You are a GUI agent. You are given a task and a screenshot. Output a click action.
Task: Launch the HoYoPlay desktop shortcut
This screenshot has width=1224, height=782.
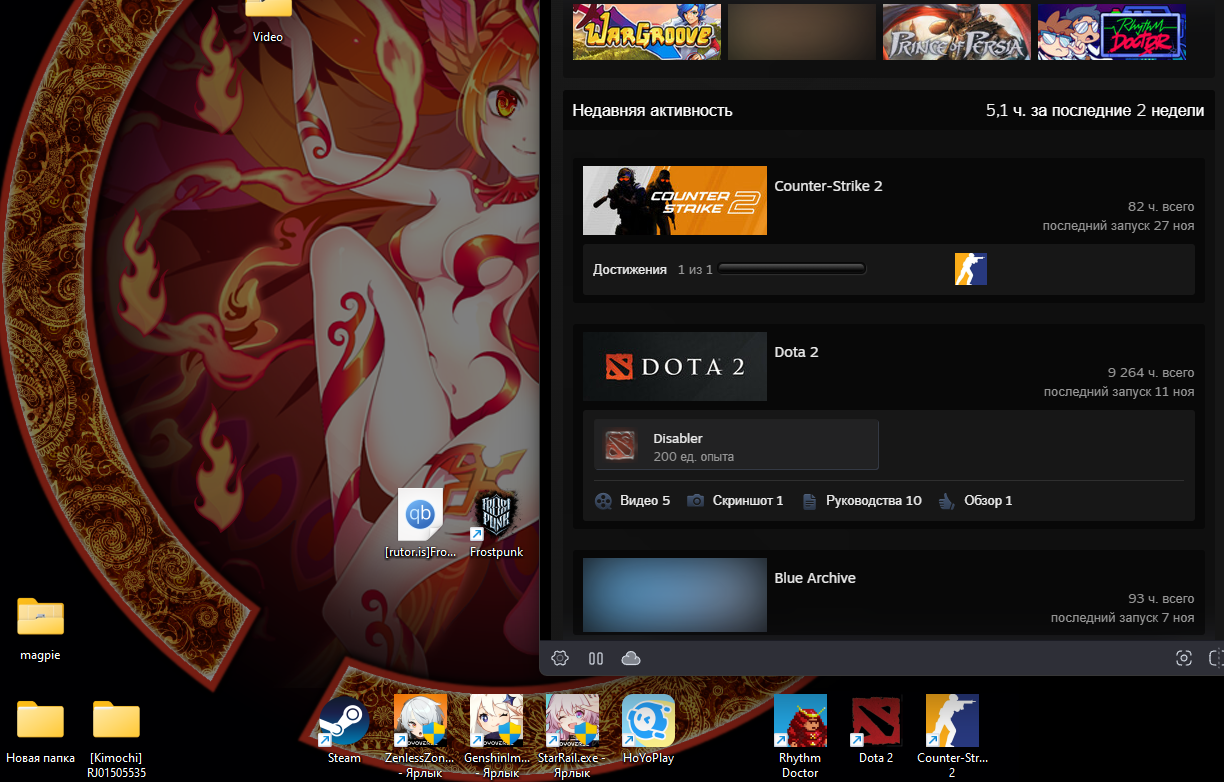(648, 722)
